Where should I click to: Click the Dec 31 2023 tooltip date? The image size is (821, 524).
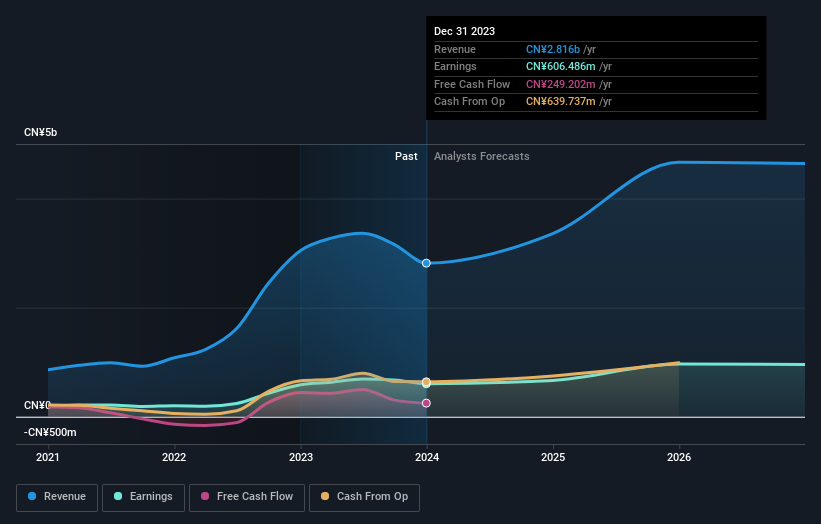point(464,31)
